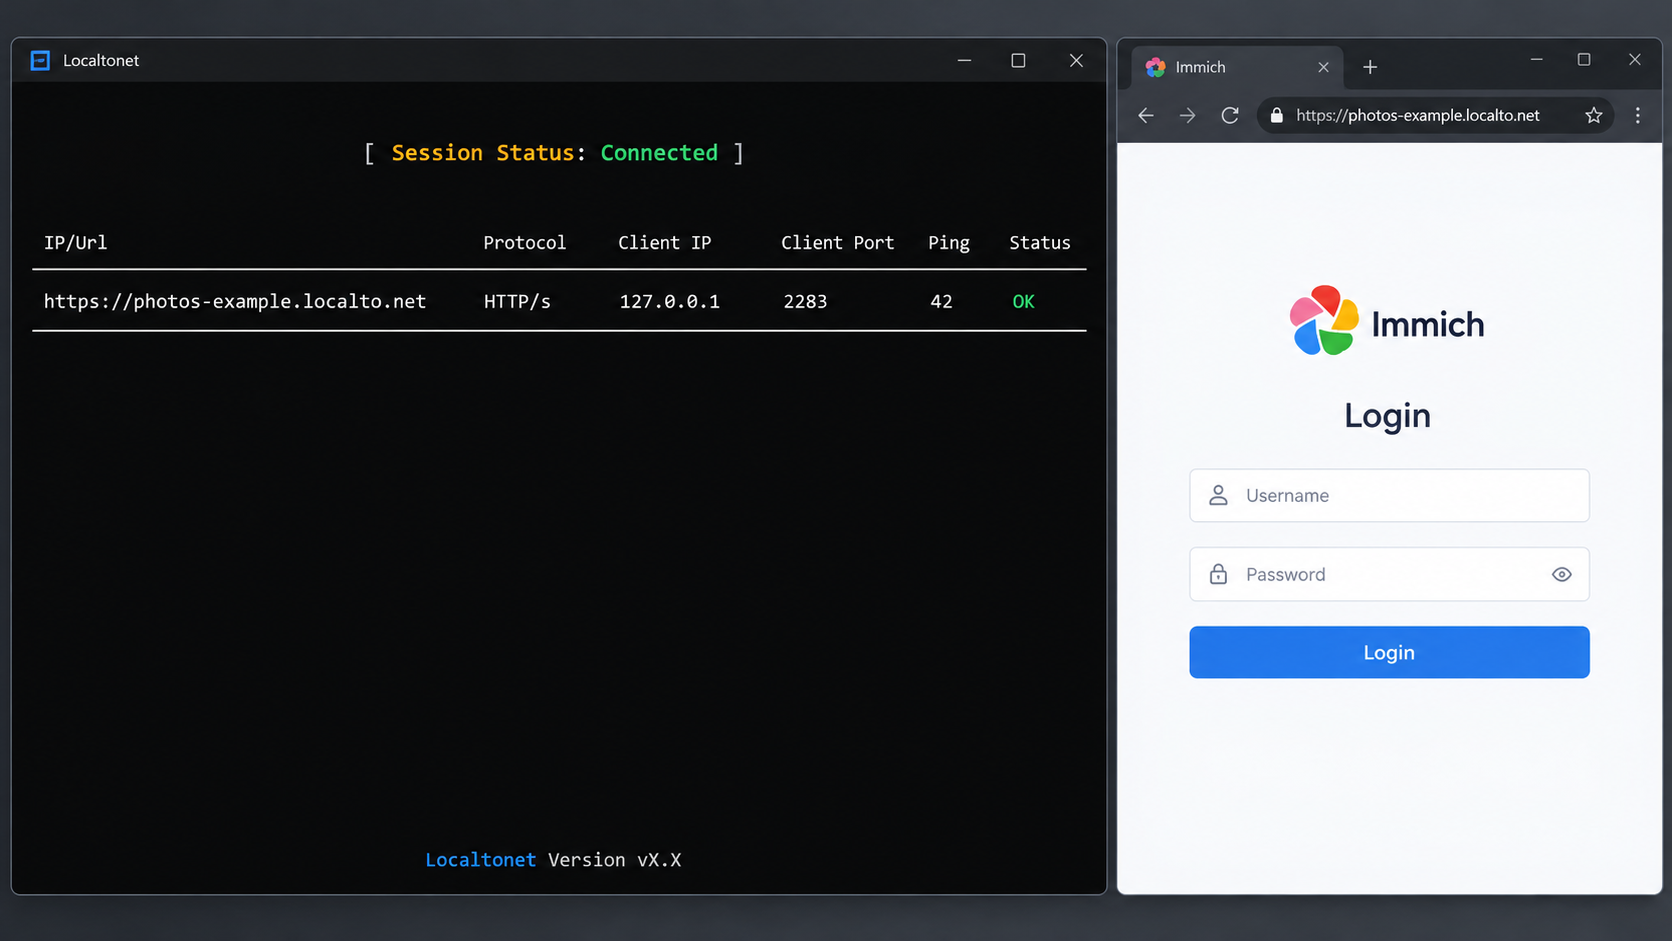The height and width of the screenshot is (941, 1672).
Task: Minimize the browser window
Action: (x=1536, y=60)
